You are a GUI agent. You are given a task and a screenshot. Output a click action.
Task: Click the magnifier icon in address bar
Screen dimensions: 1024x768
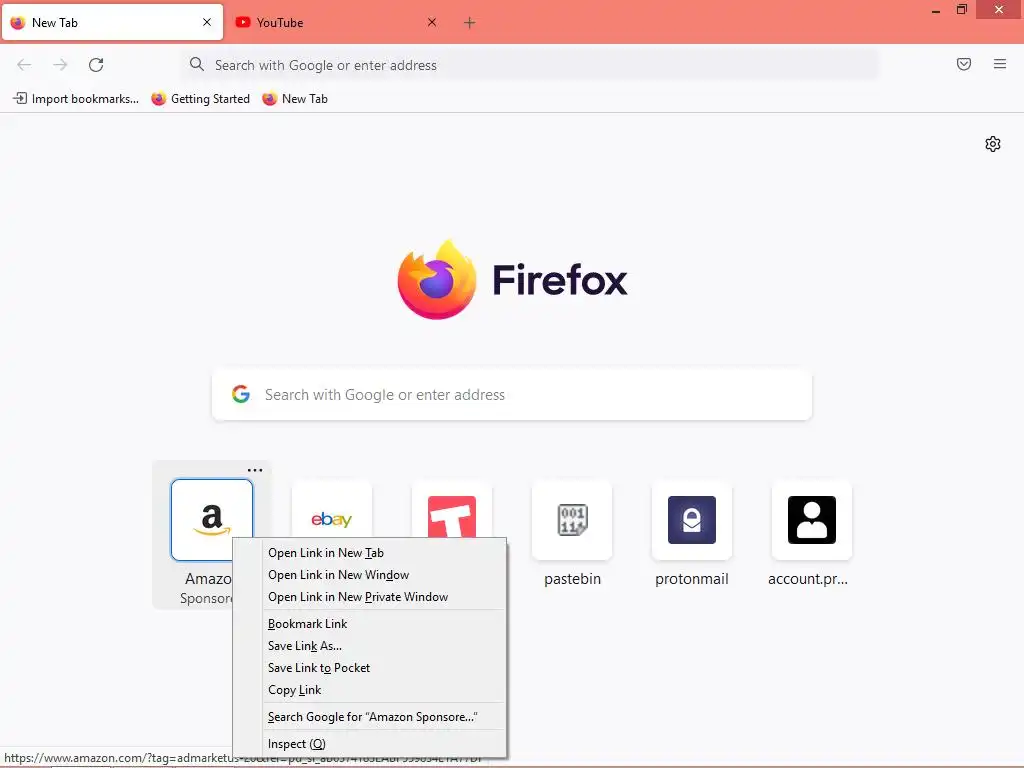click(x=197, y=64)
